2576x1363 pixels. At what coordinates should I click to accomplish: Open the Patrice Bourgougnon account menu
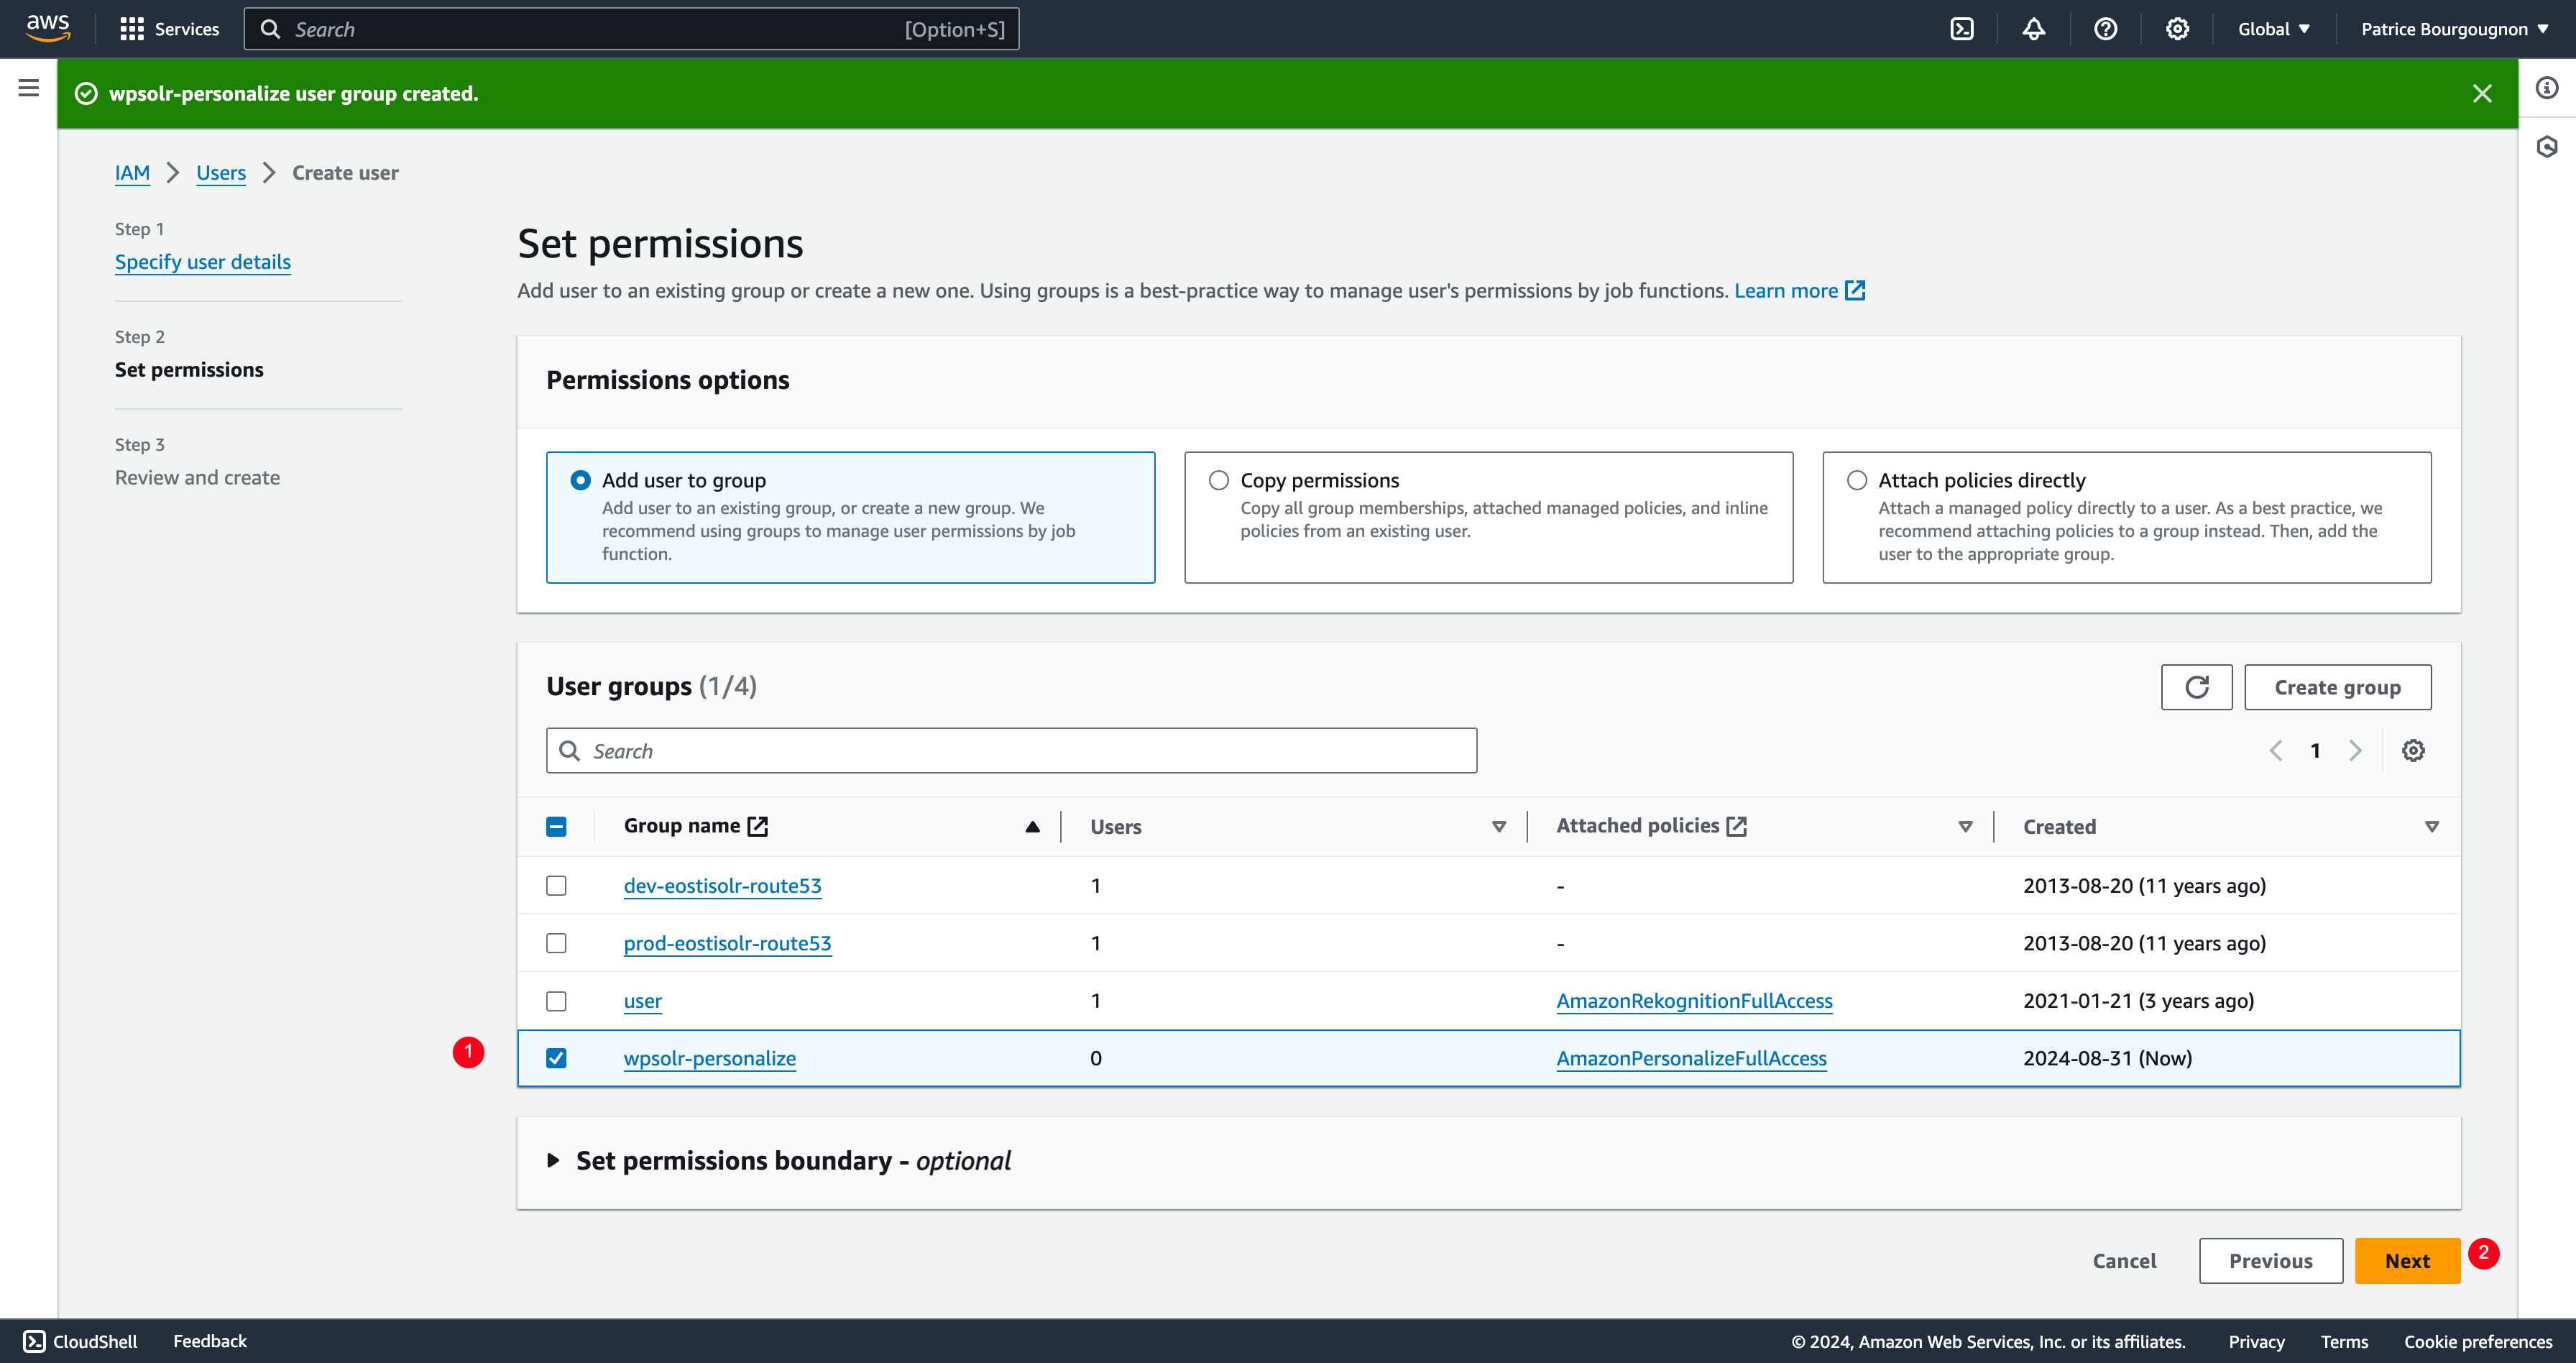tap(2455, 29)
